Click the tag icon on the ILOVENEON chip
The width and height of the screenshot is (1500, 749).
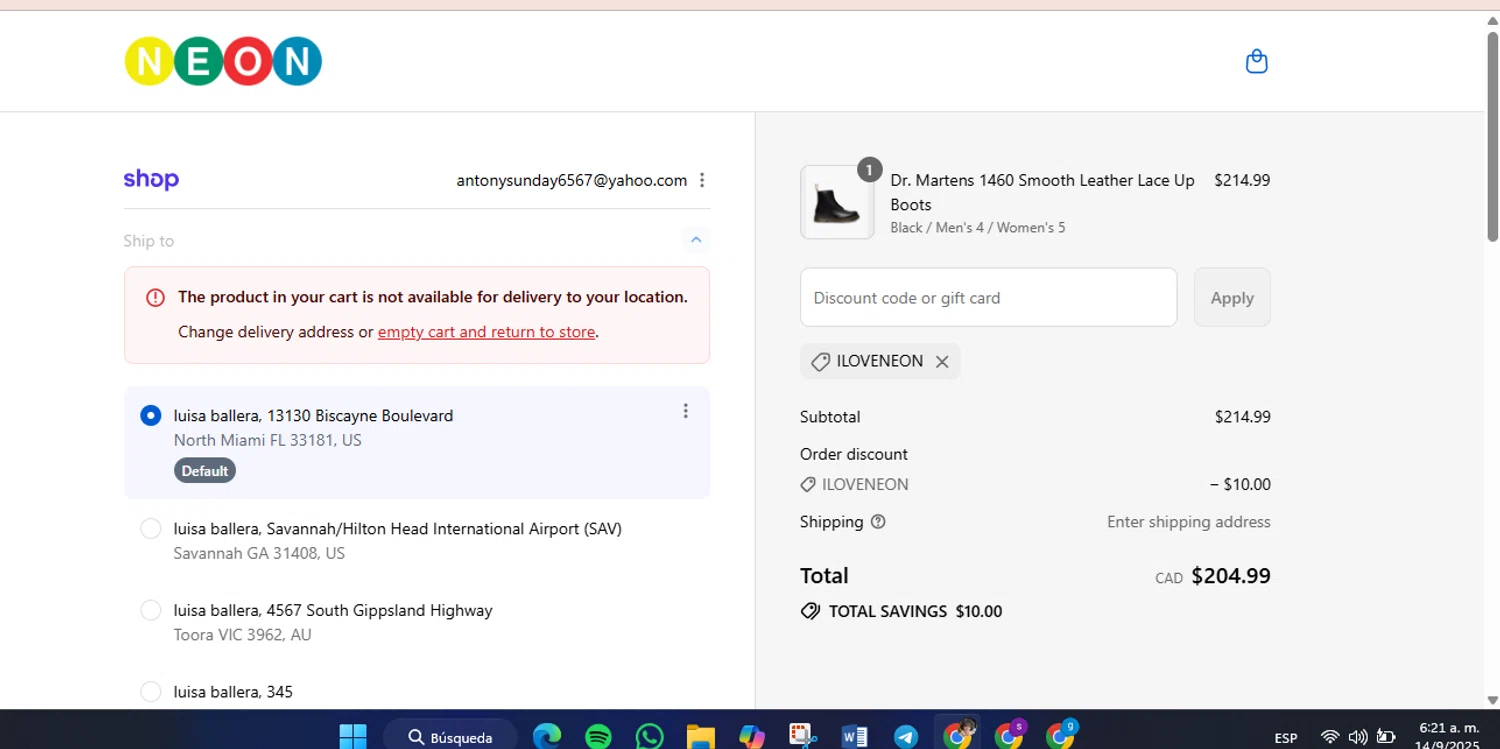click(820, 362)
